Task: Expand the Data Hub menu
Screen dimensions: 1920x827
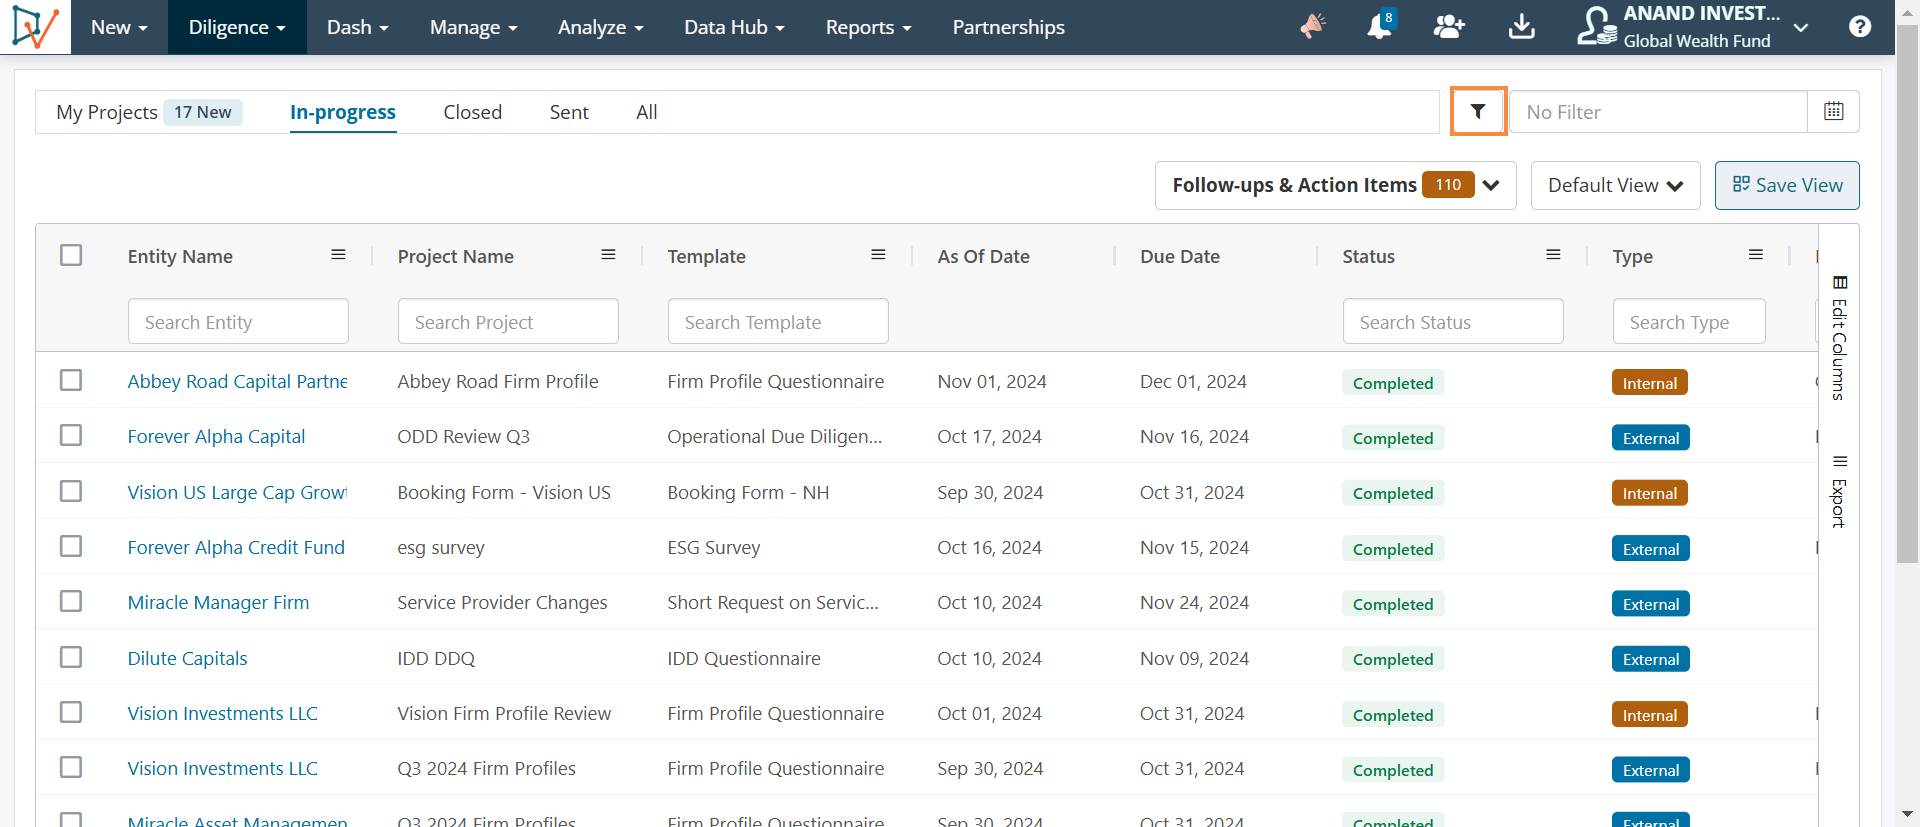Action: coord(734,27)
